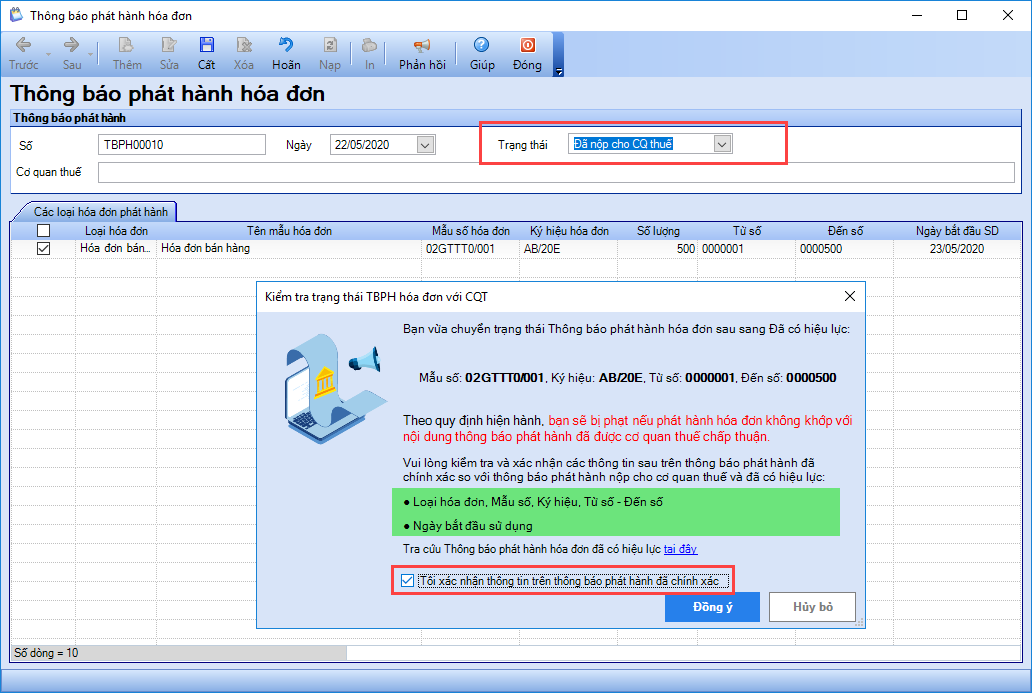
Task: Expand the Trạng thái status dropdown
Action: click(x=722, y=144)
